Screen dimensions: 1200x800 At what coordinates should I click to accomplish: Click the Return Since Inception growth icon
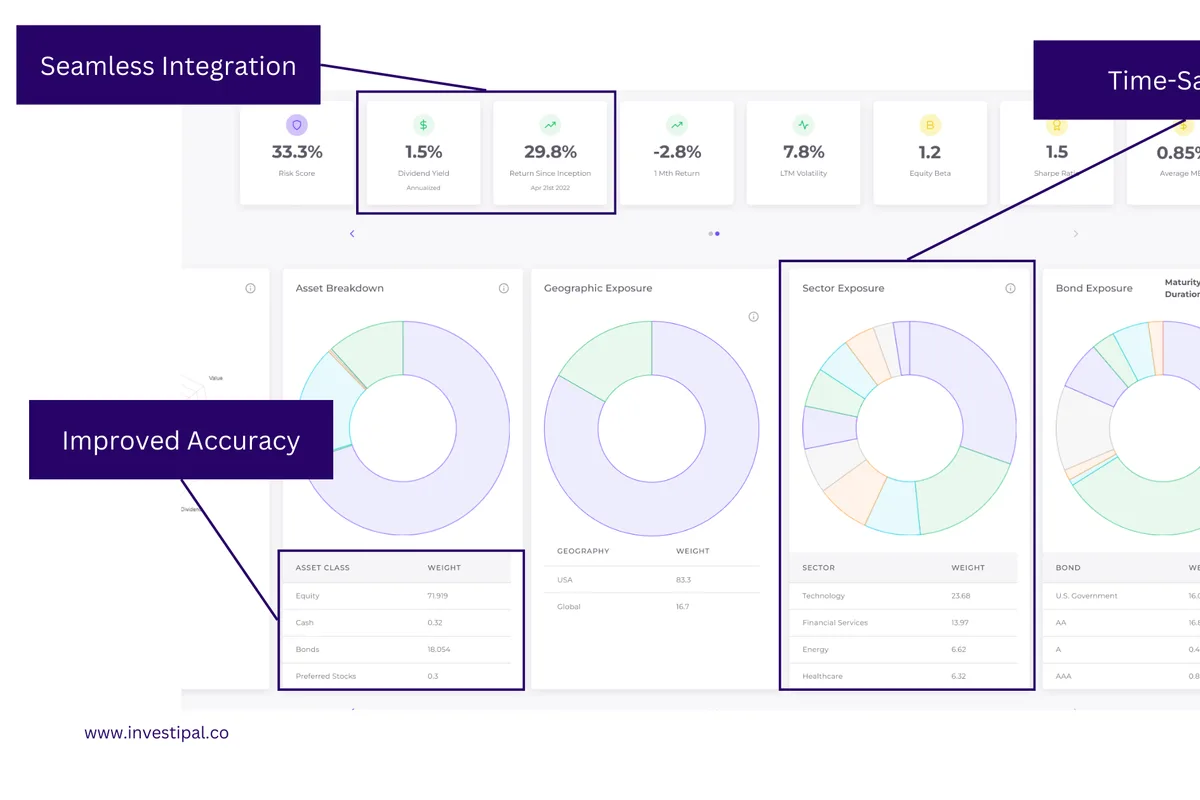[549, 124]
